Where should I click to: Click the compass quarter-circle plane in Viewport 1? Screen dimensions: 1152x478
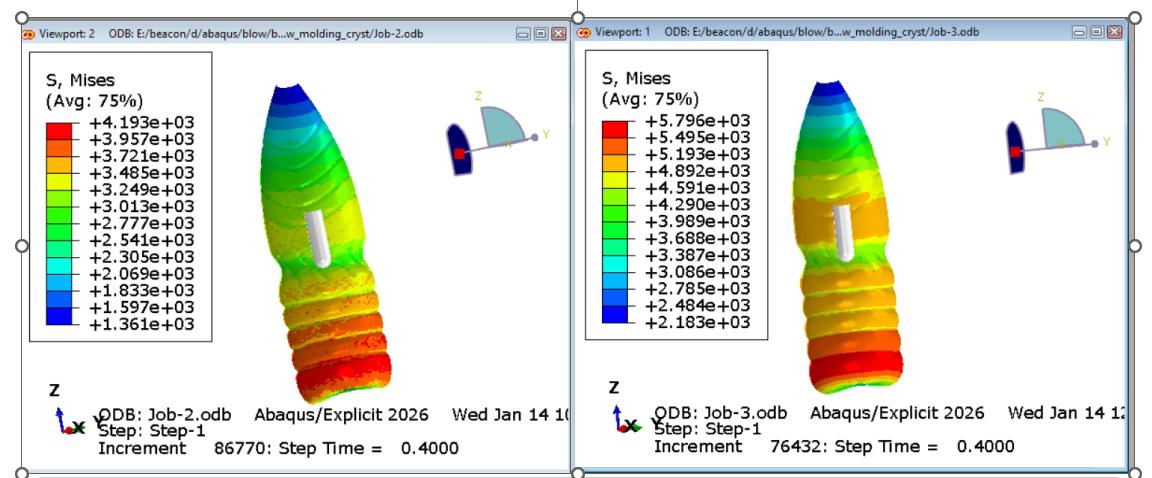1062,128
